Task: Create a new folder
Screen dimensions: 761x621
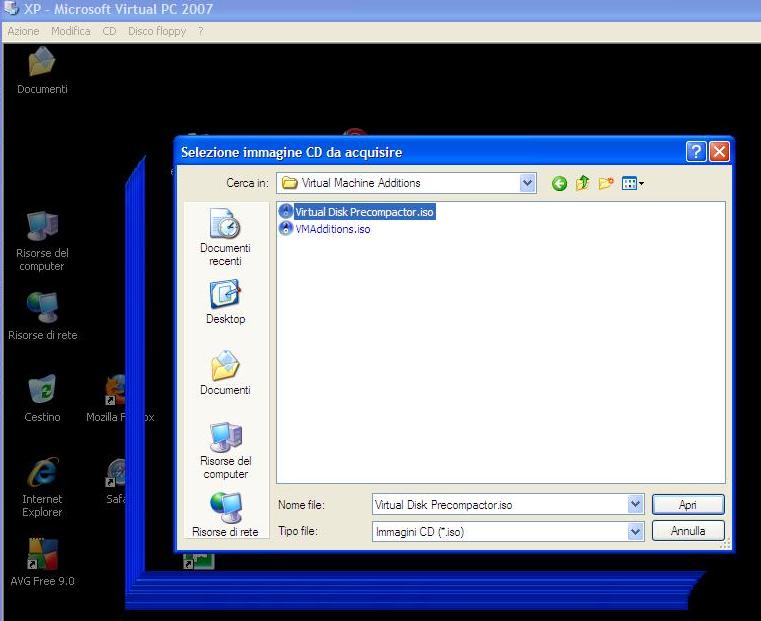Action: pos(606,183)
